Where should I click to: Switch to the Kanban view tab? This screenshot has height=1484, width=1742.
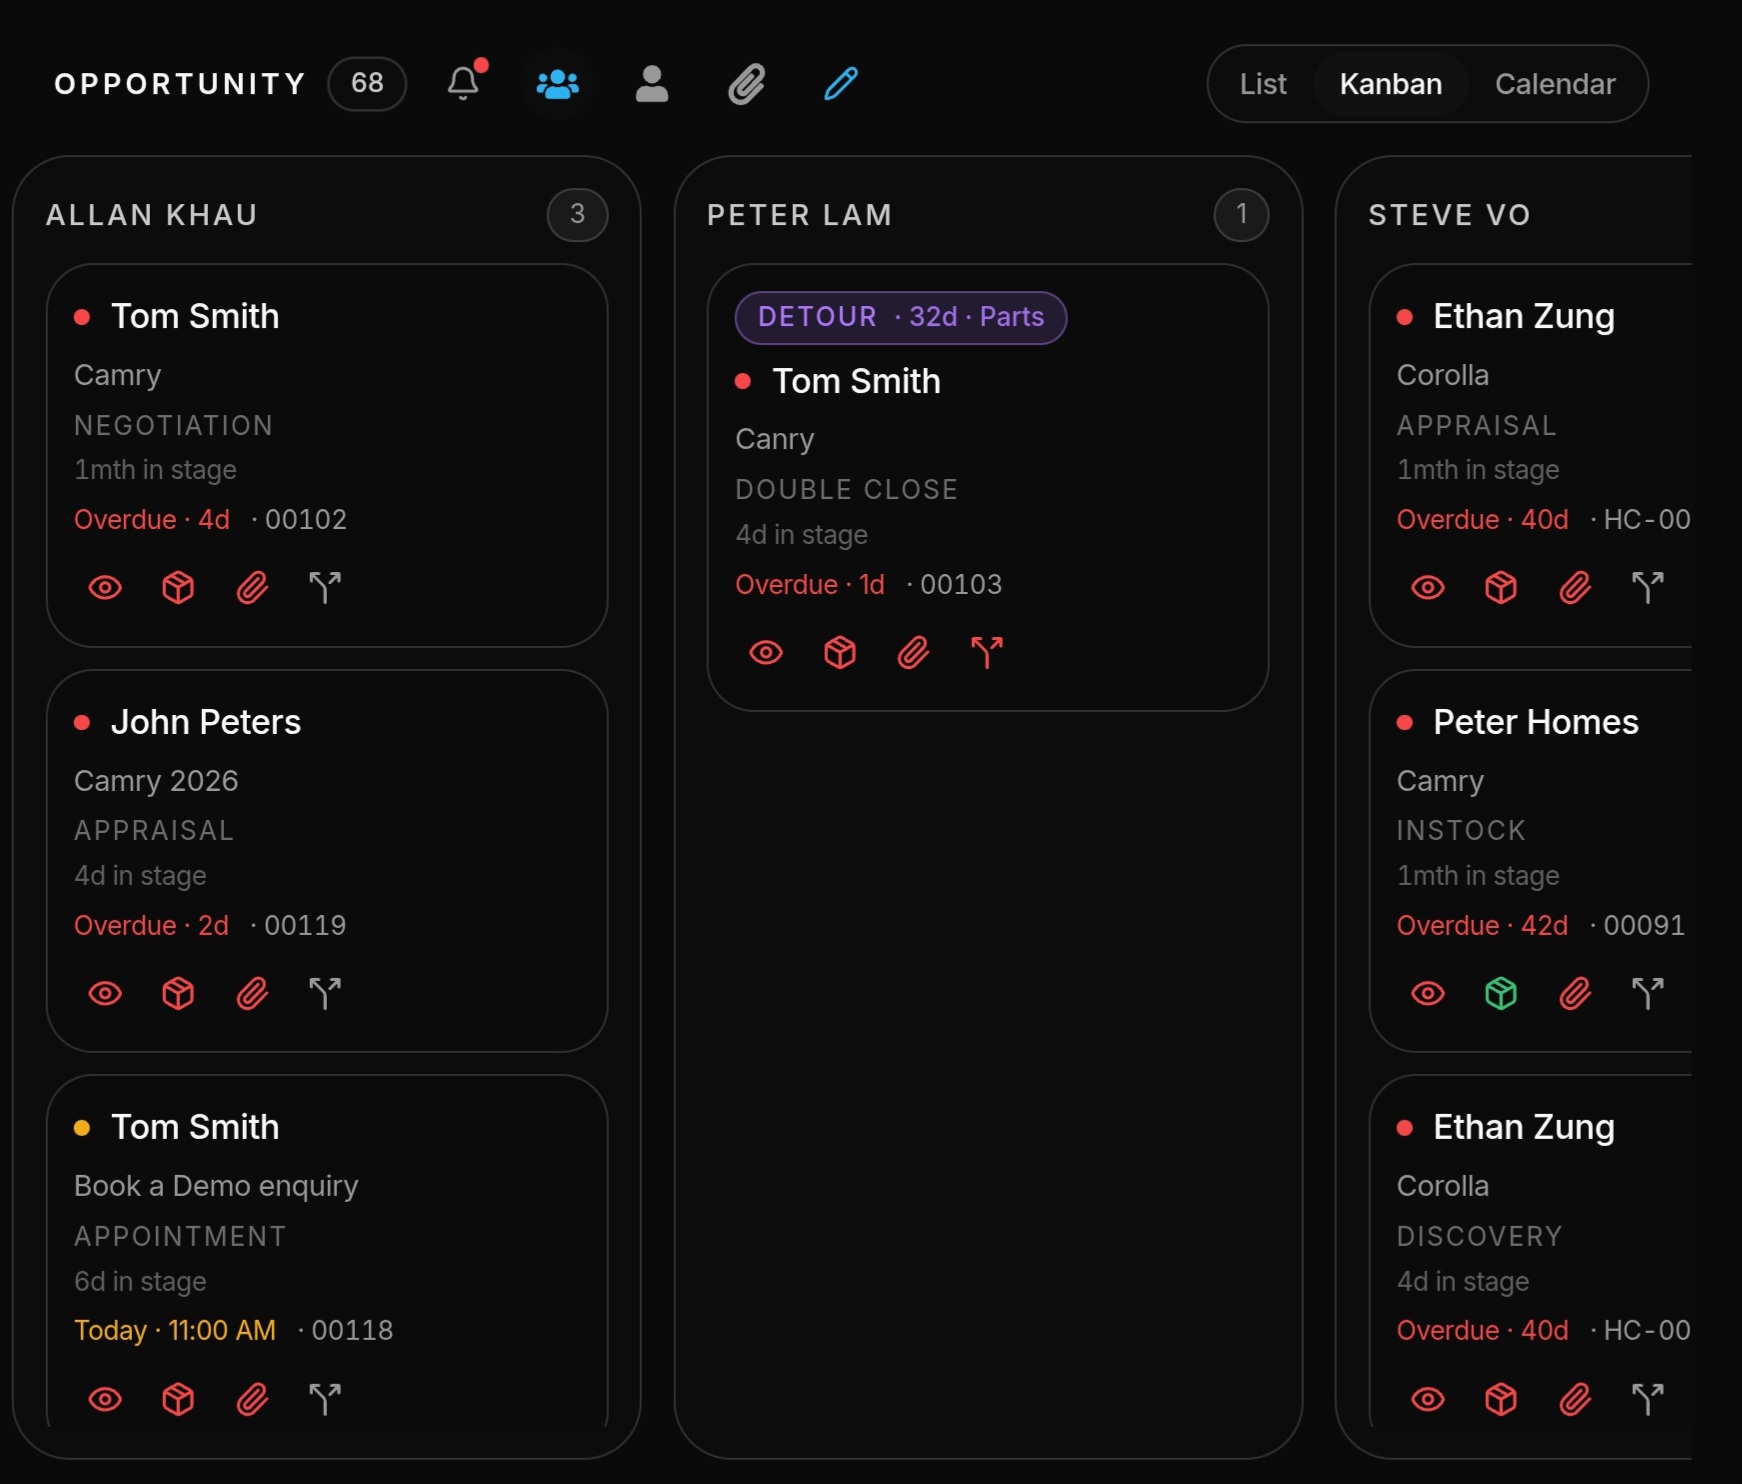(x=1391, y=84)
